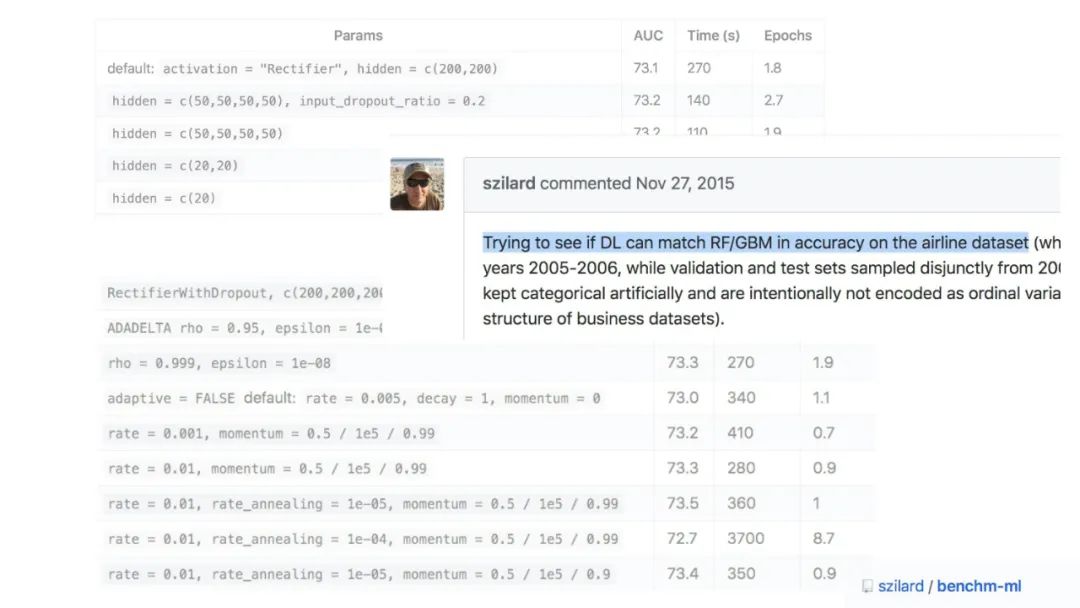Click the szilard owner link beside benchm-ml

click(x=900, y=586)
